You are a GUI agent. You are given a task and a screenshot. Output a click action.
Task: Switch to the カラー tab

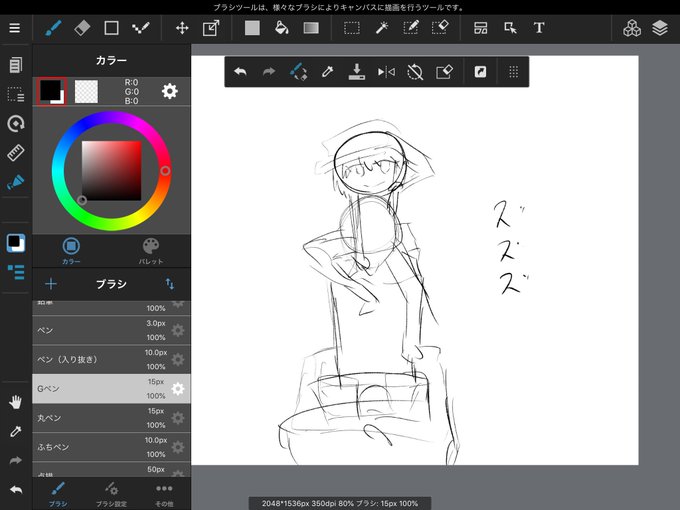coord(71,251)
